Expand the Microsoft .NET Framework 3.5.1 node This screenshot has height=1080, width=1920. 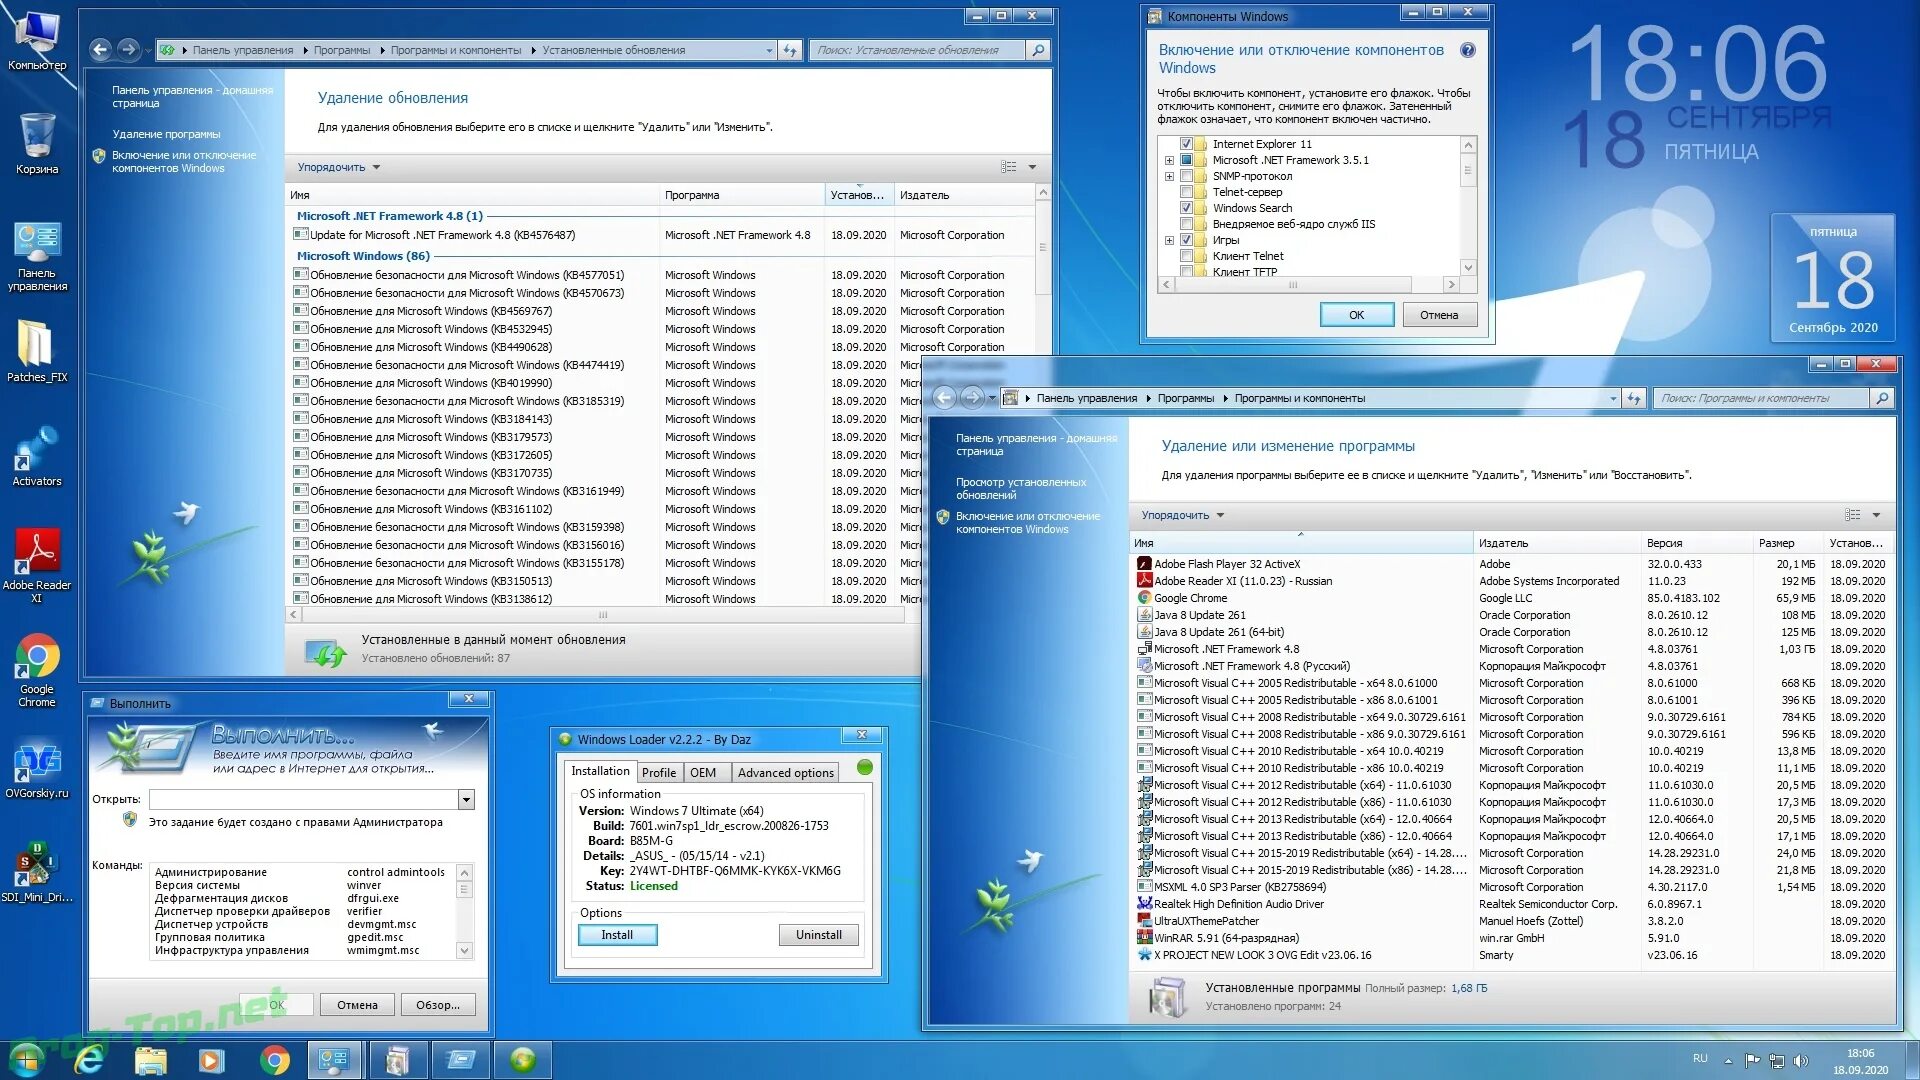click(1169, 160)
